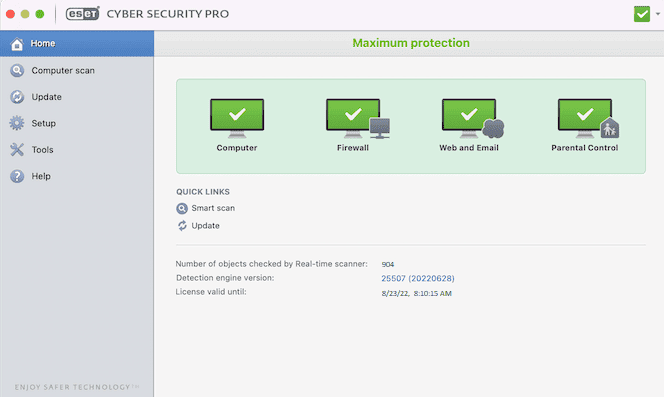The height and width of the screenshot is (397, 664).
Task: Click the green protection status checkmark at top right
Action: pyautogui.click(x=642, y=14)
